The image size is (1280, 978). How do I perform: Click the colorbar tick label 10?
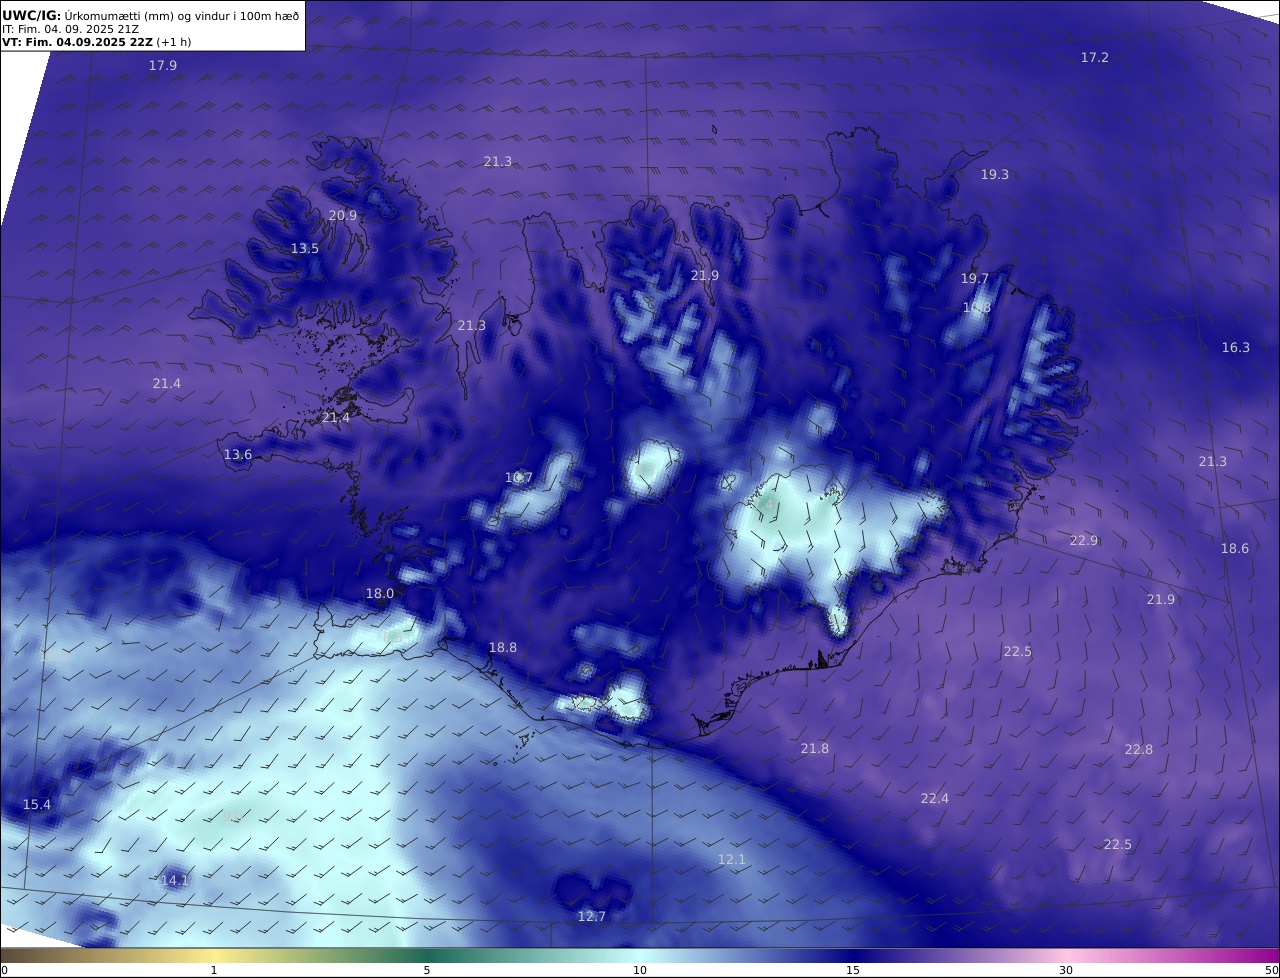(x=640, y=970)
